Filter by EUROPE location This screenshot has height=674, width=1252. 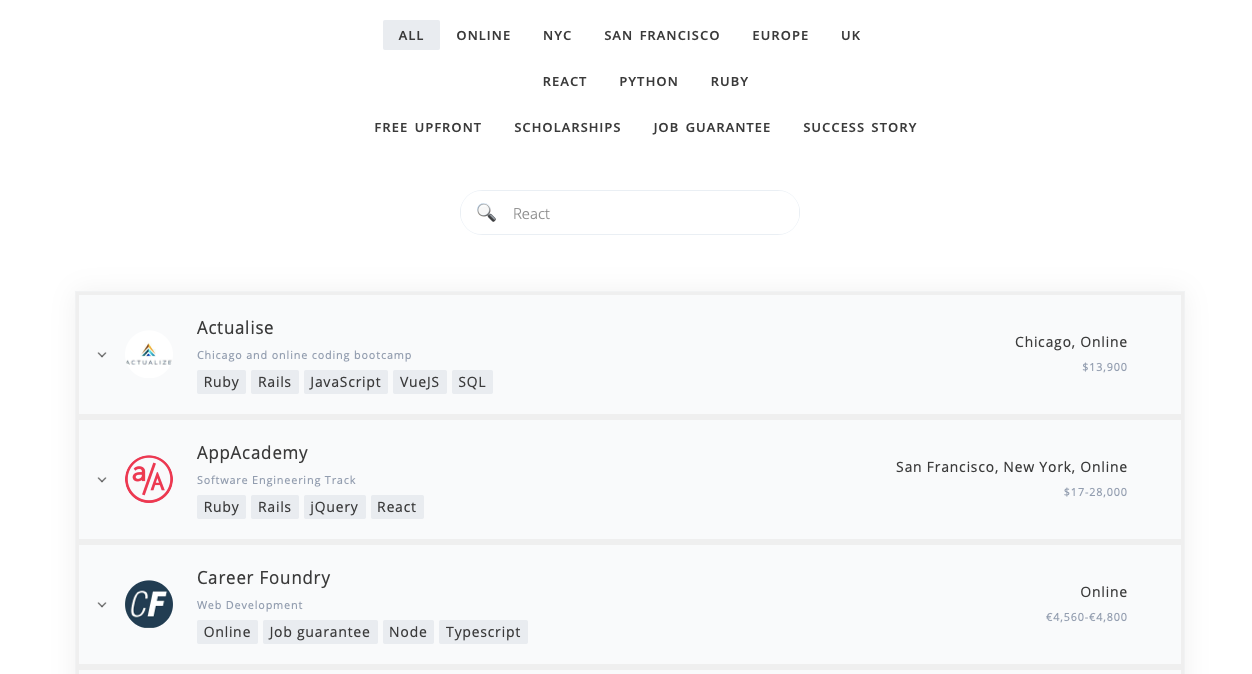(x=781, y=35)
